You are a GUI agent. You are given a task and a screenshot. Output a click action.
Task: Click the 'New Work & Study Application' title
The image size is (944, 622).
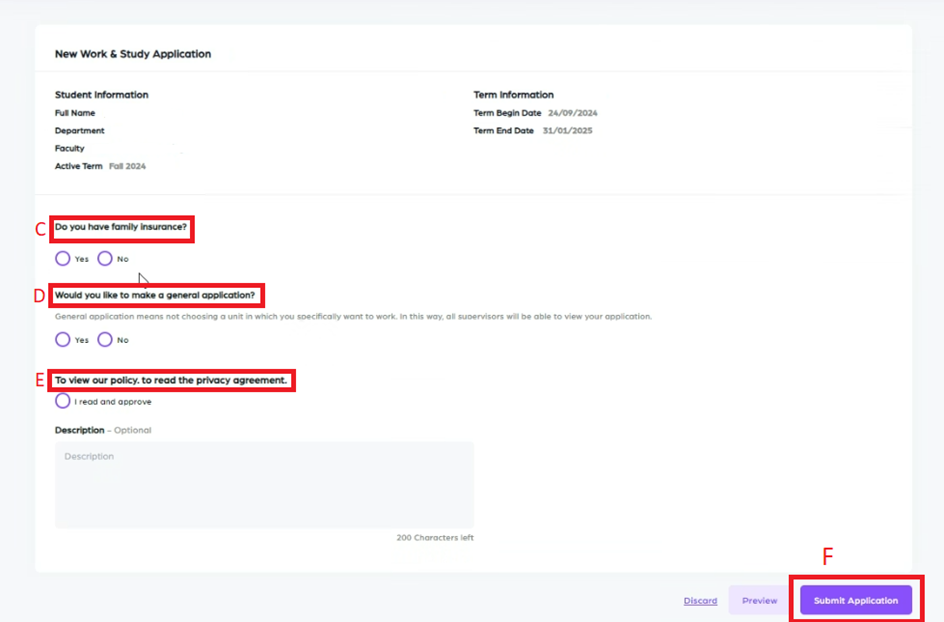click(133, 54)
